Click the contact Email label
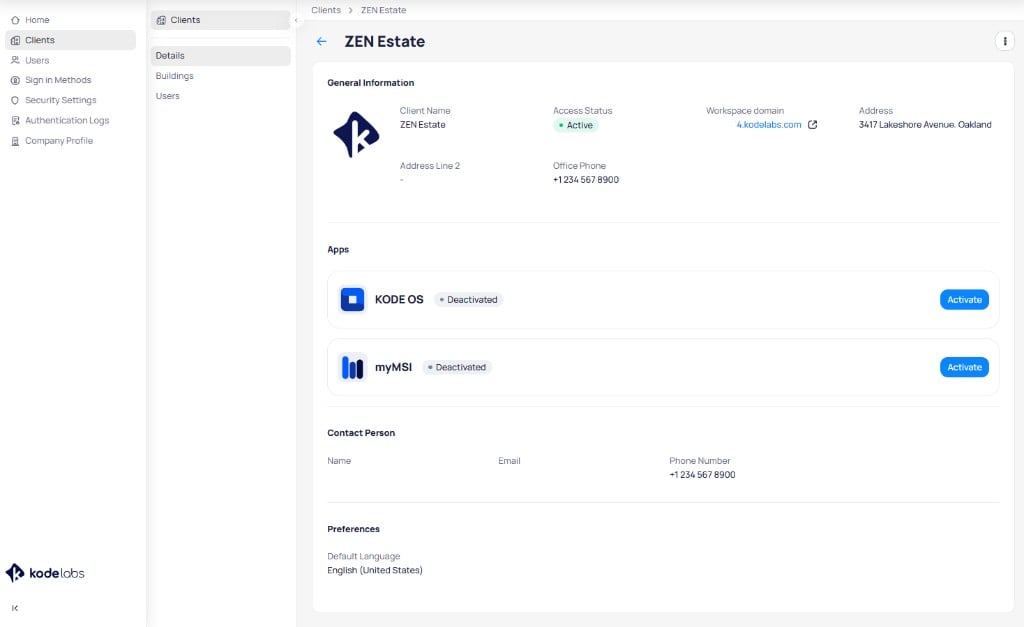Viewport: 1024px width, 627px height. (509, 461)
